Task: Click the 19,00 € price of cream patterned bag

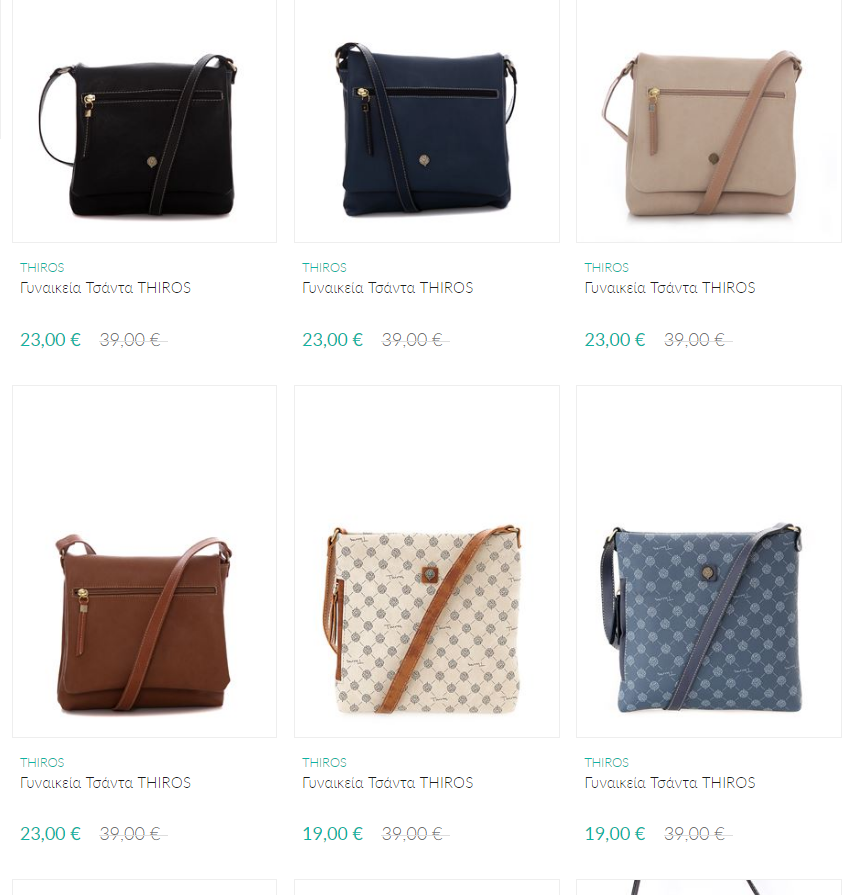Action: pos(332,834)
